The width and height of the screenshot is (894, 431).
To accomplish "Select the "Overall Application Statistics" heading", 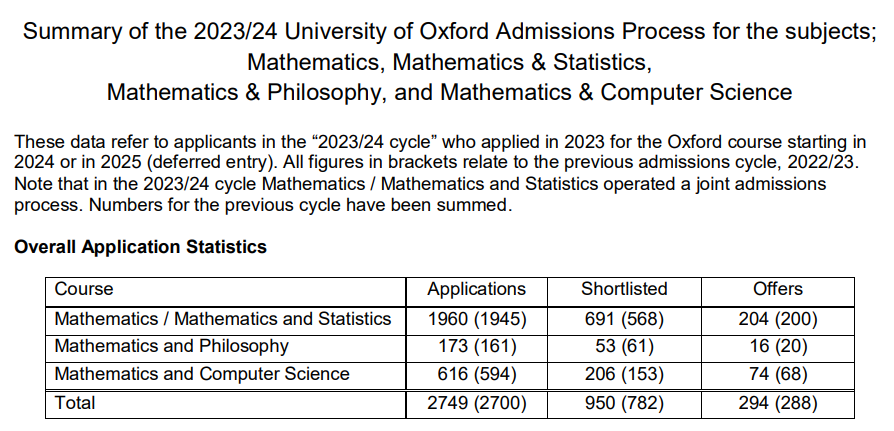I will (x=140, y=247).
